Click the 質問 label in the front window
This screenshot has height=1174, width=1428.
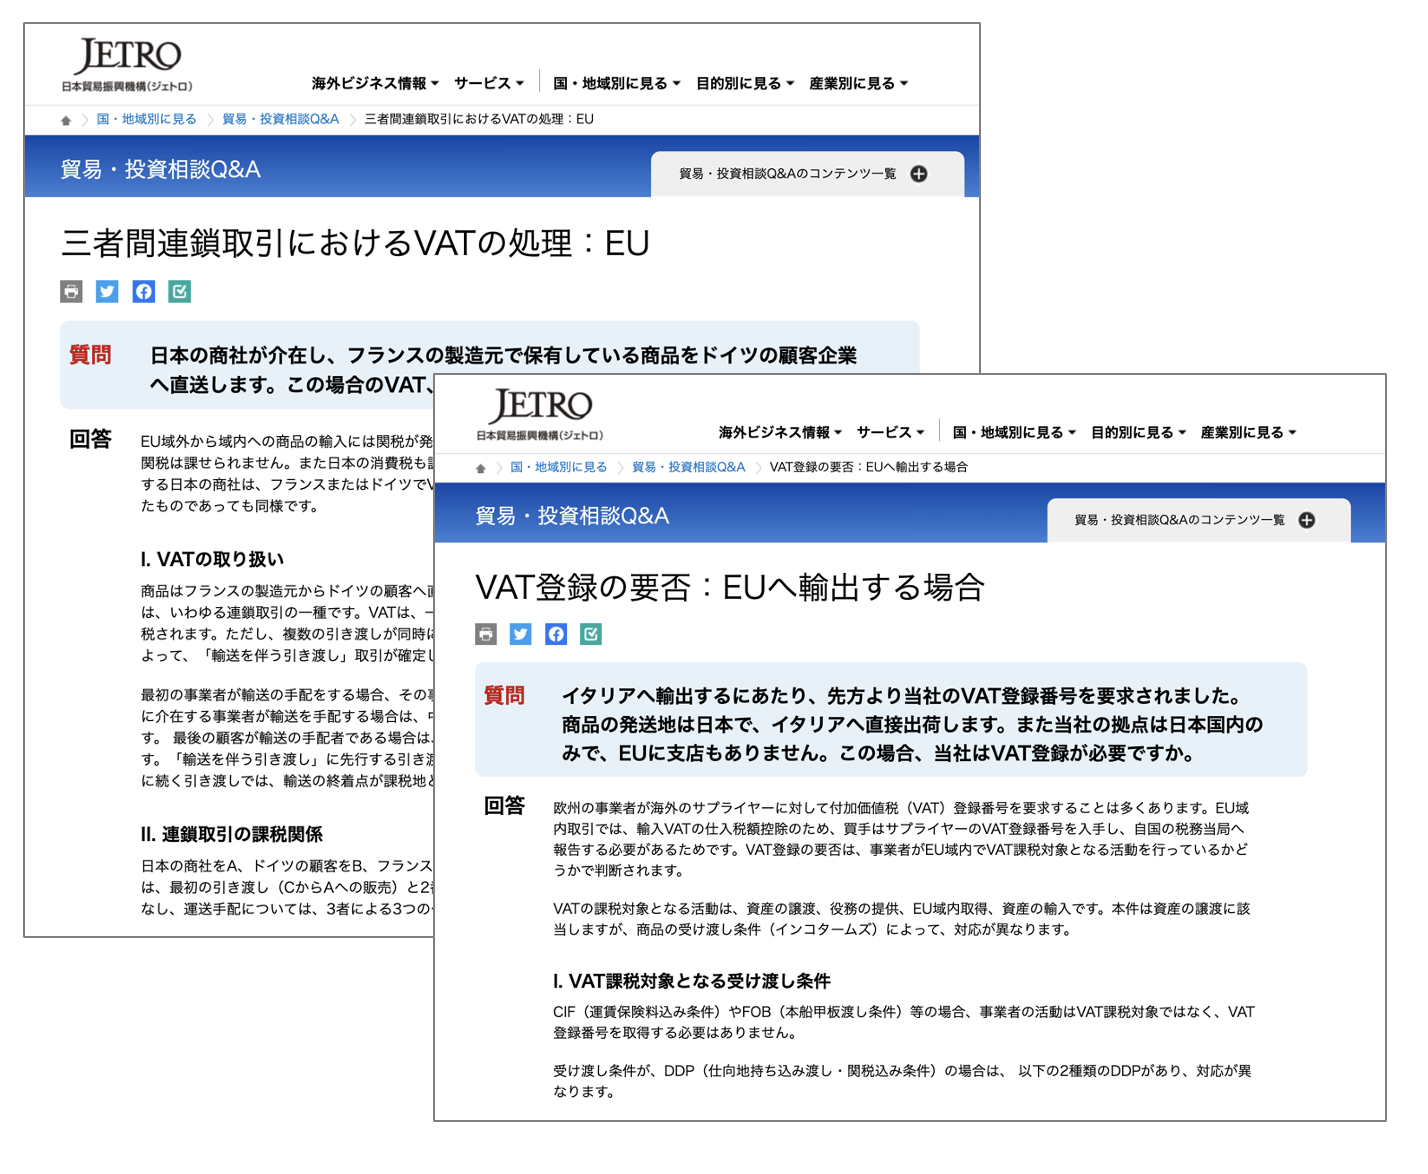tap(504, 696)
